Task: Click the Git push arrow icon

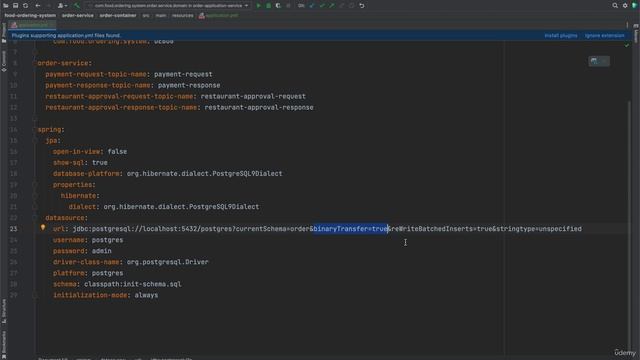Action: tap(332, 6)
